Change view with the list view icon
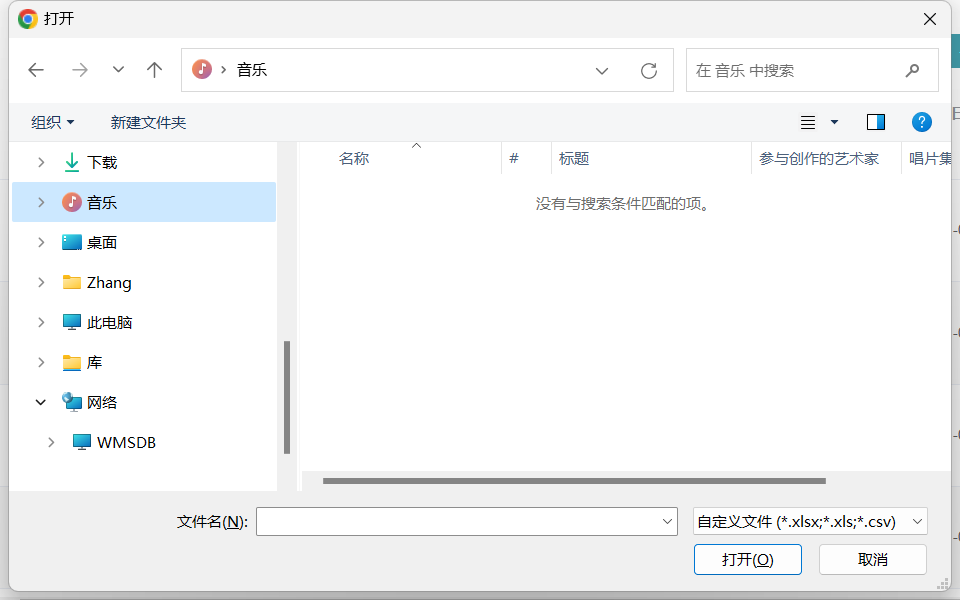Viewport: 960px width, 600px height. 808,122
